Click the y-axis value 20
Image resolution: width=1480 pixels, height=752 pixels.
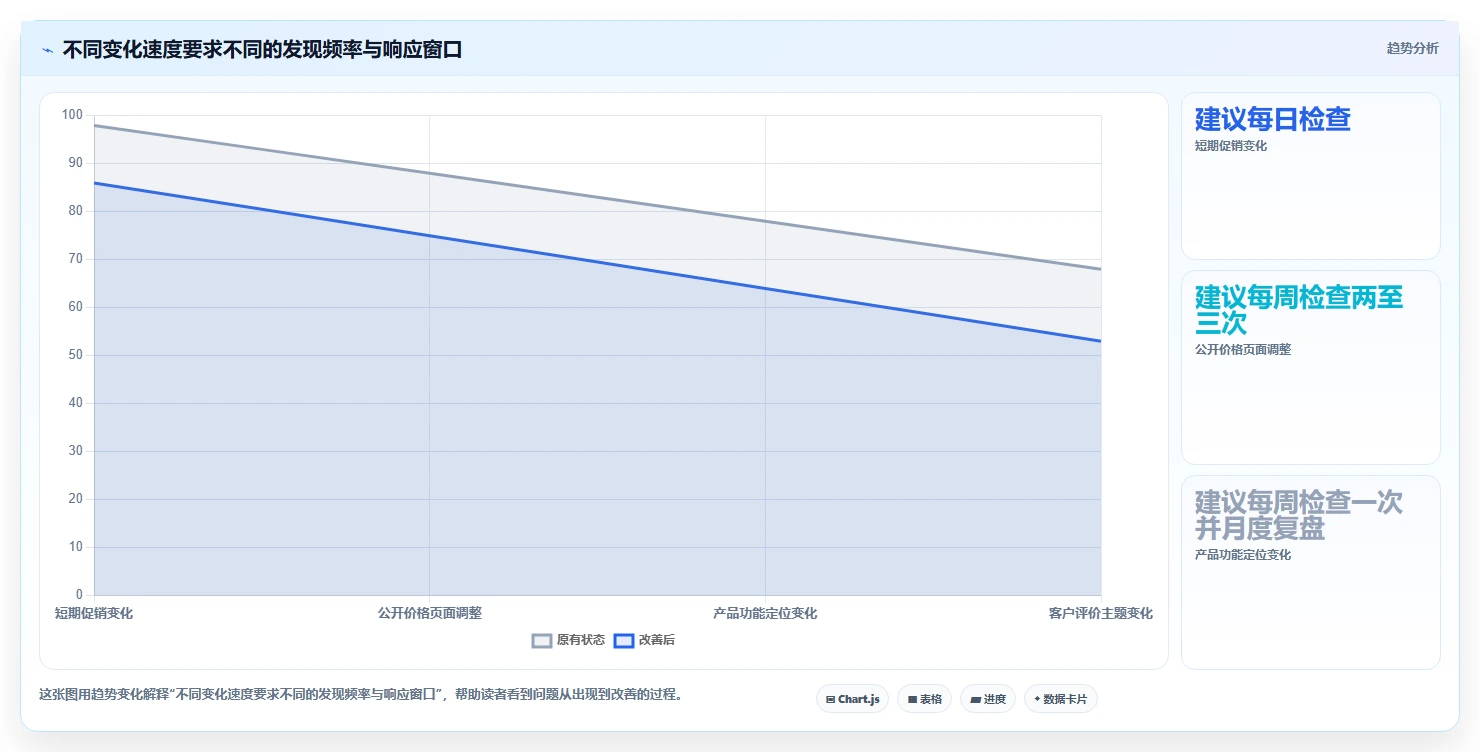click(75, 499)
